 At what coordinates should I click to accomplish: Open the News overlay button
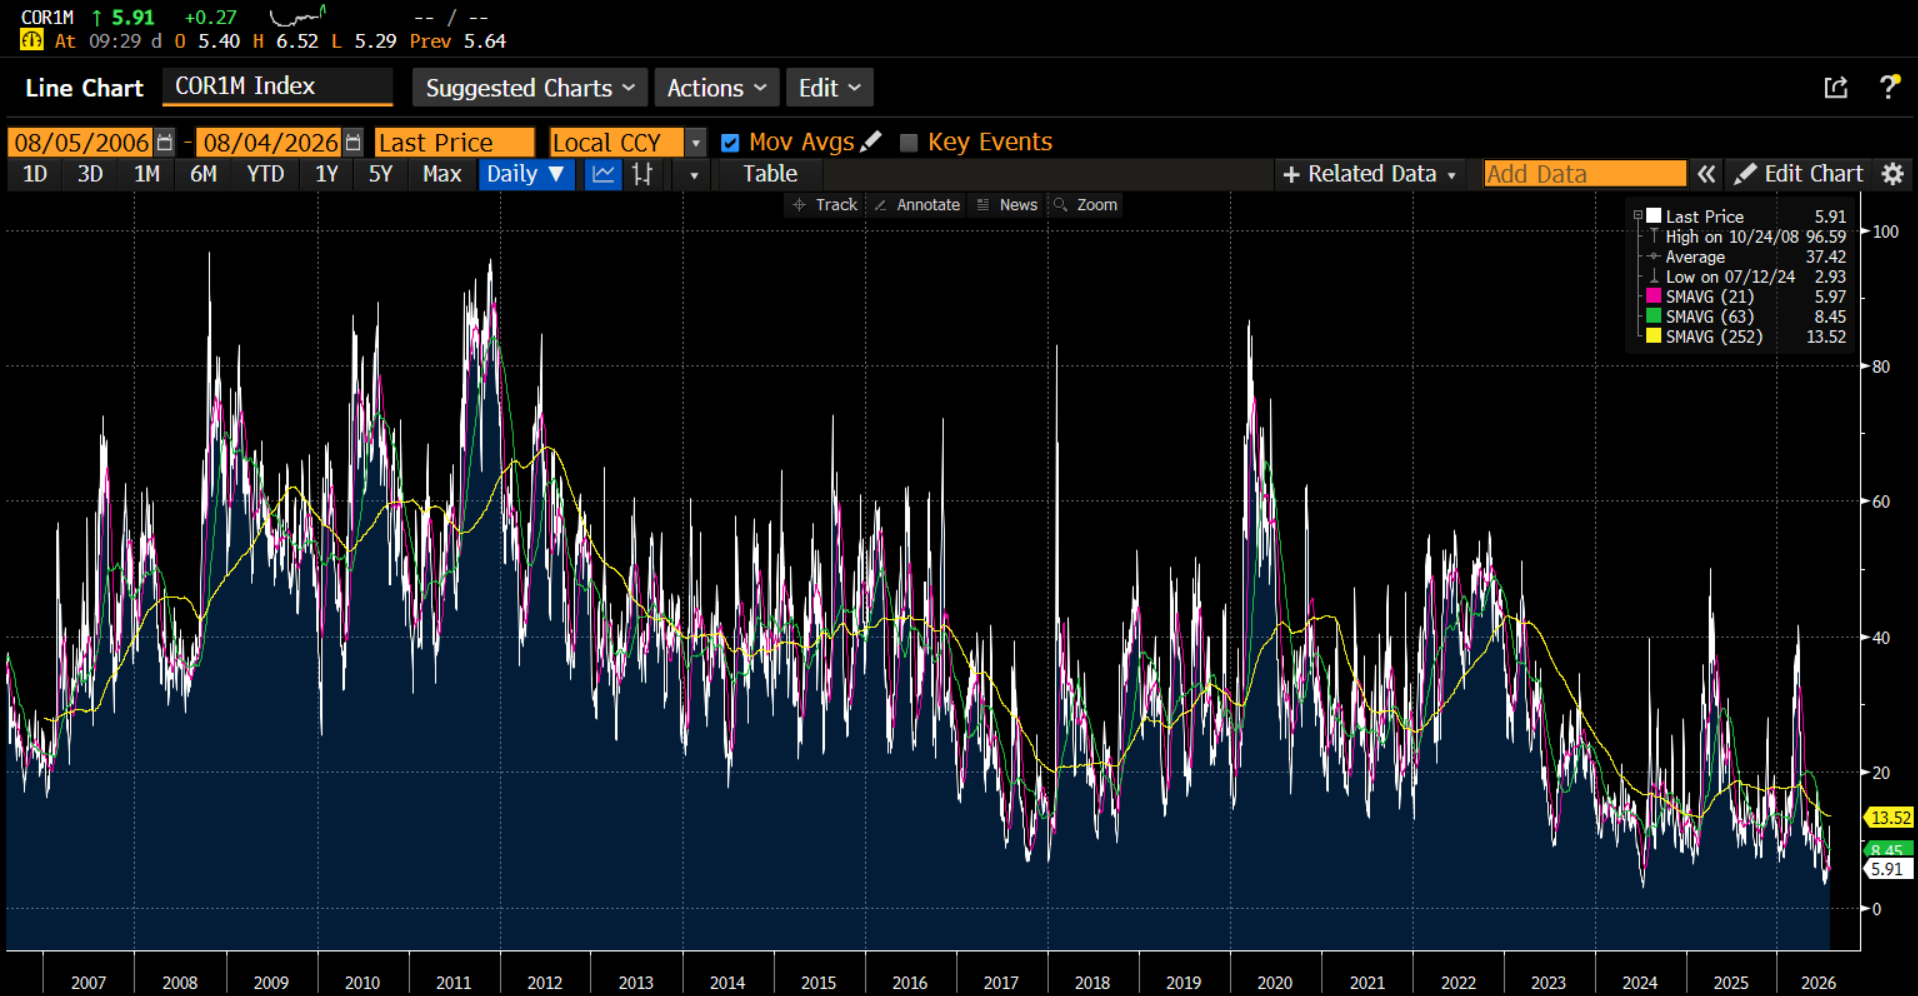point(1007,205)
